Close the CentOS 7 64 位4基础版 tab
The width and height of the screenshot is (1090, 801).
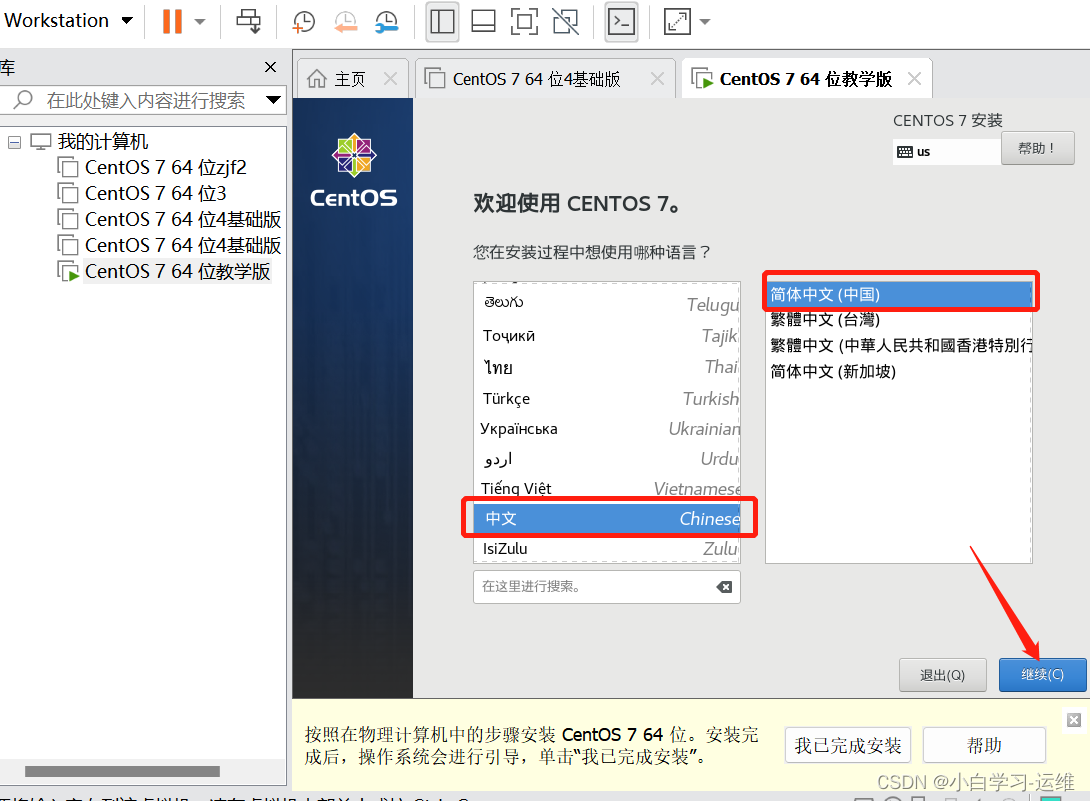click(x=657, y=79)
